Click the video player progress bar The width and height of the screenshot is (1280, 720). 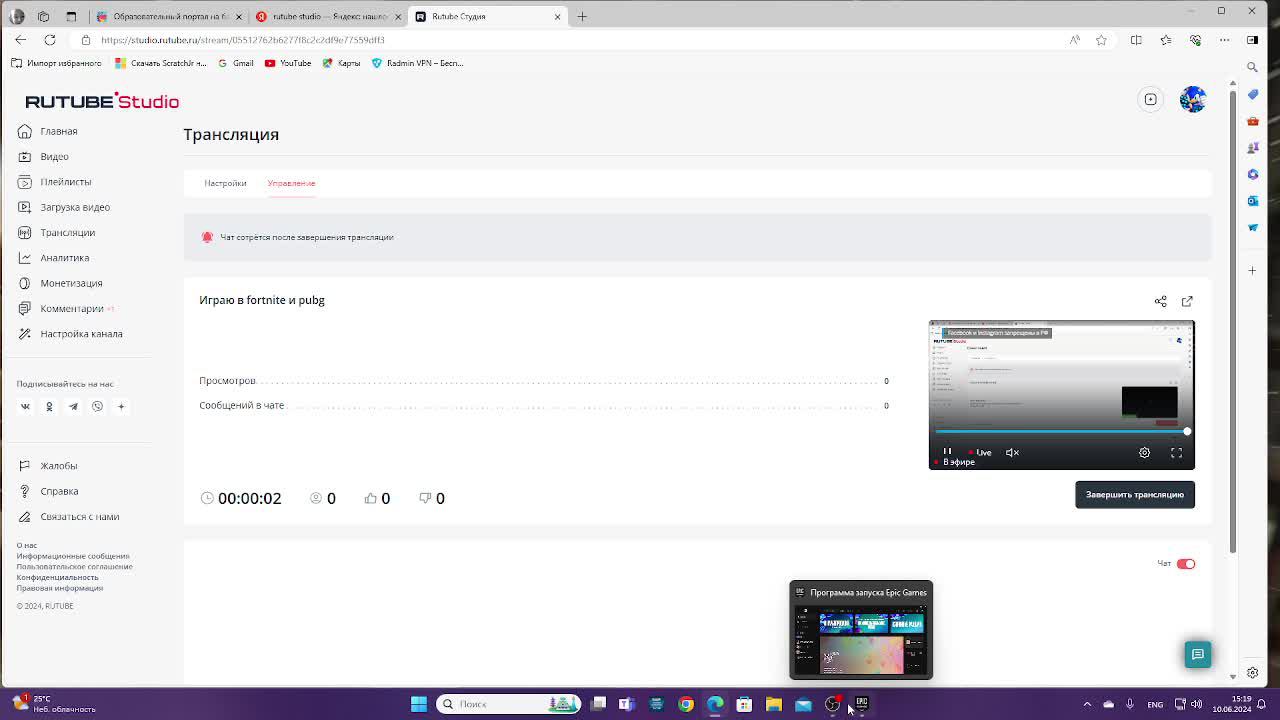[1060, 432]
